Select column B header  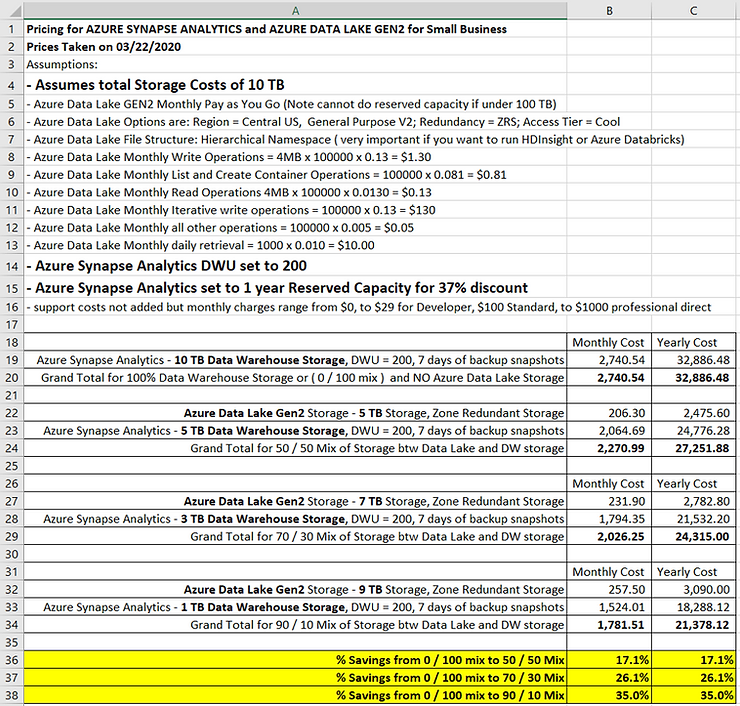[x=609, y=10]
